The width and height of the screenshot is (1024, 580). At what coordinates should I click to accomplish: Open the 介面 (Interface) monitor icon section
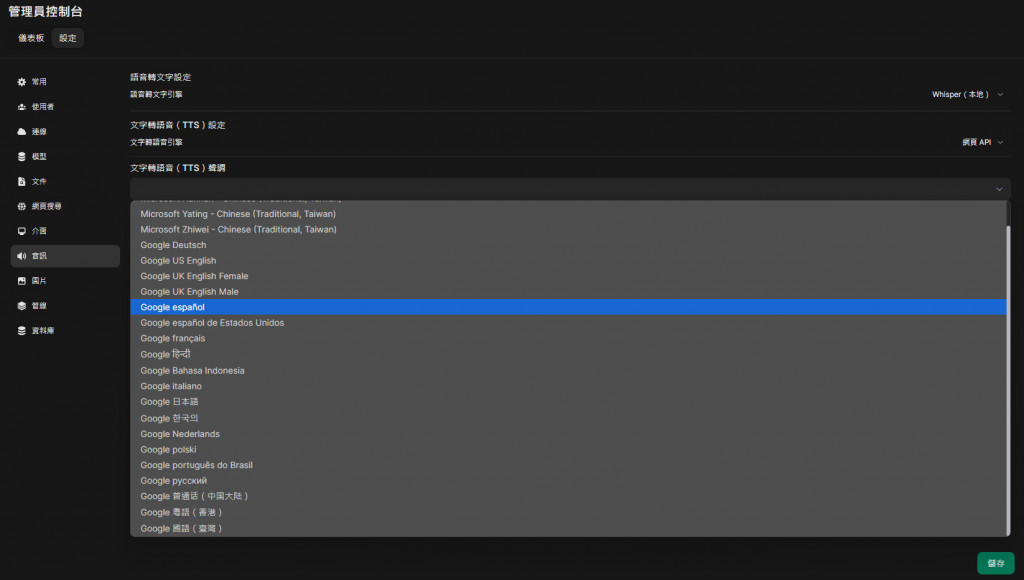(x=65, y=231)
